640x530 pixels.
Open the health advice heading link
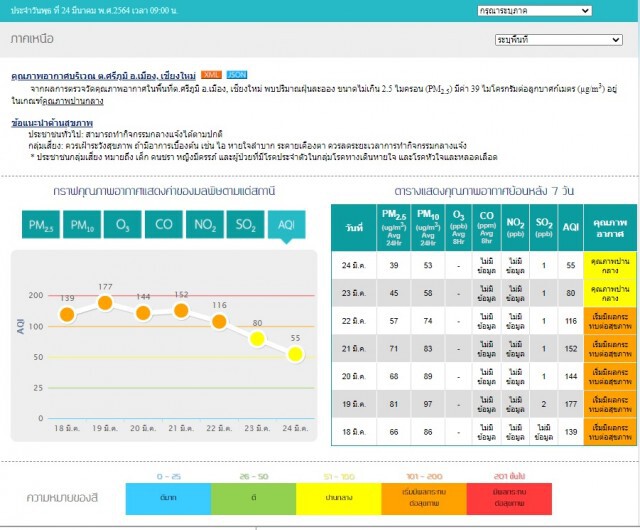(x=52, y=123)
